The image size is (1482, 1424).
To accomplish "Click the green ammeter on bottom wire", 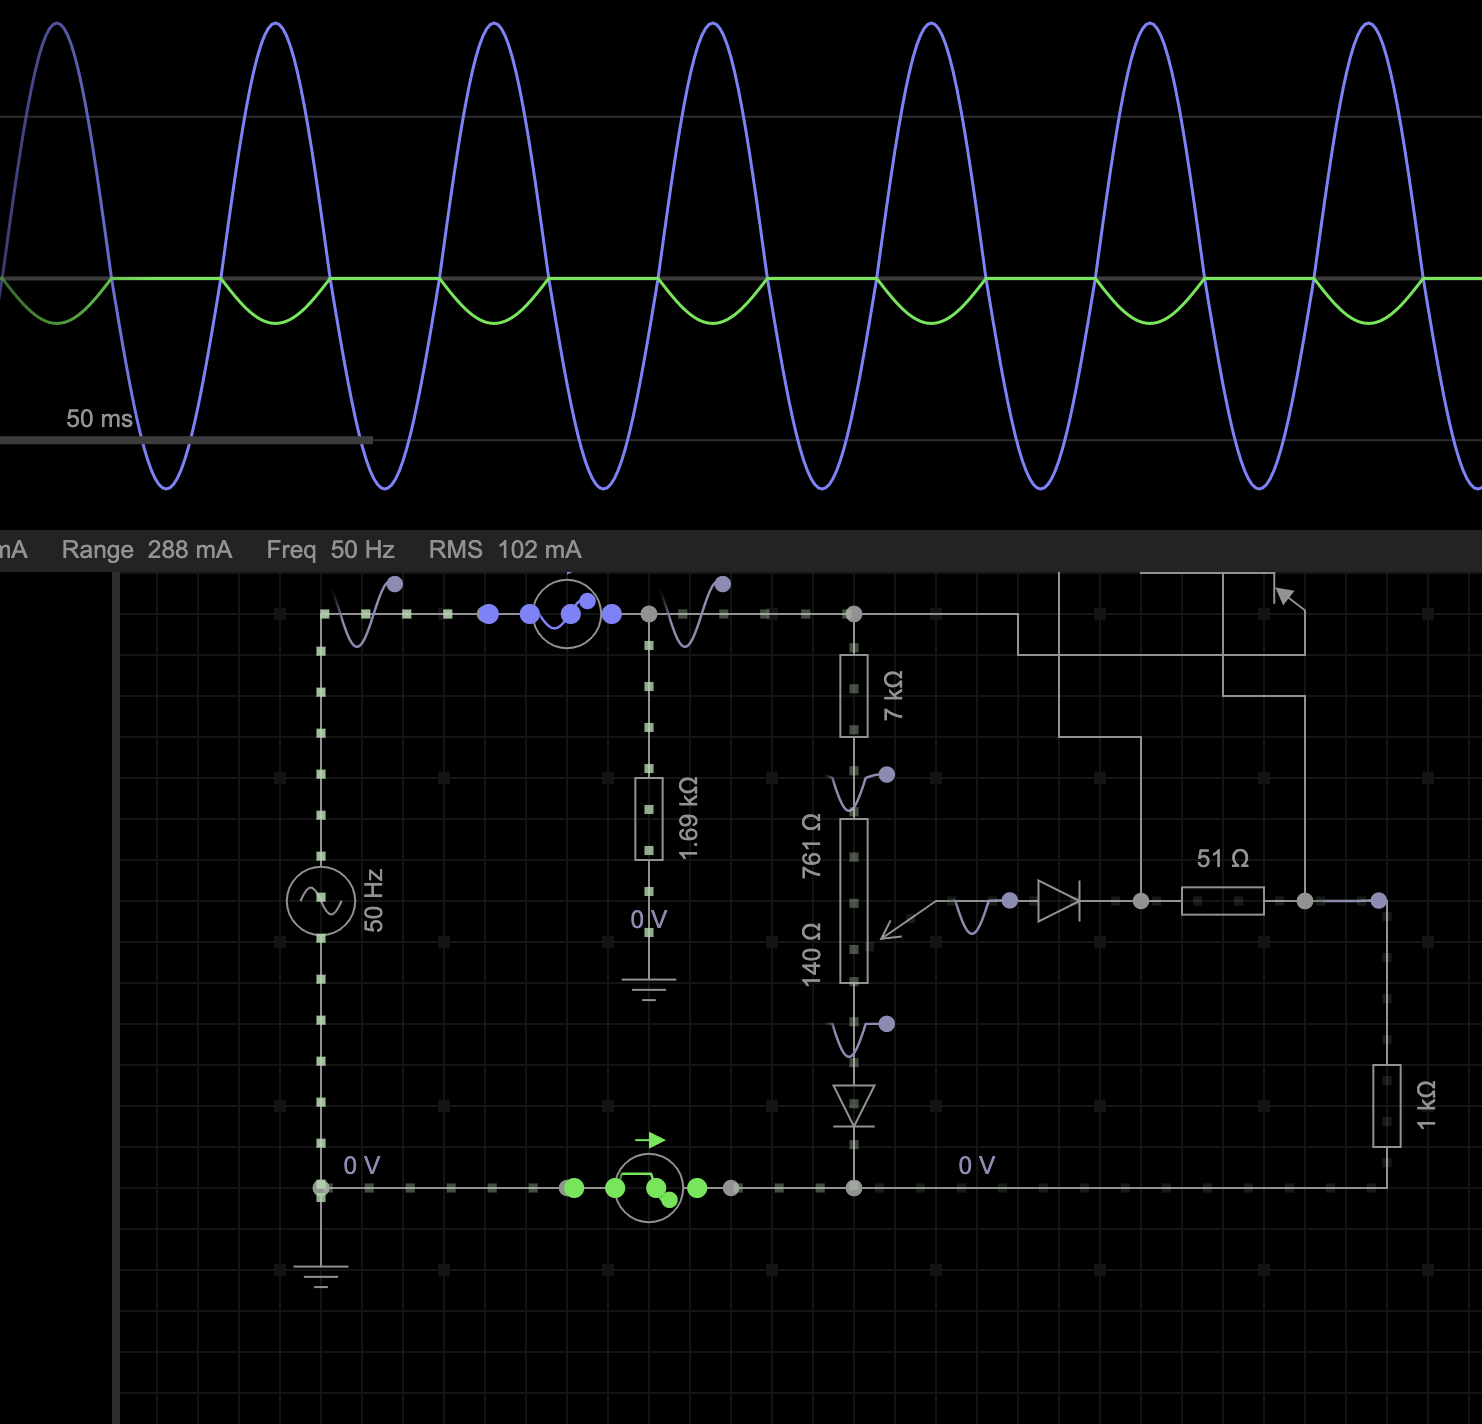I will tap(649, 1188).
